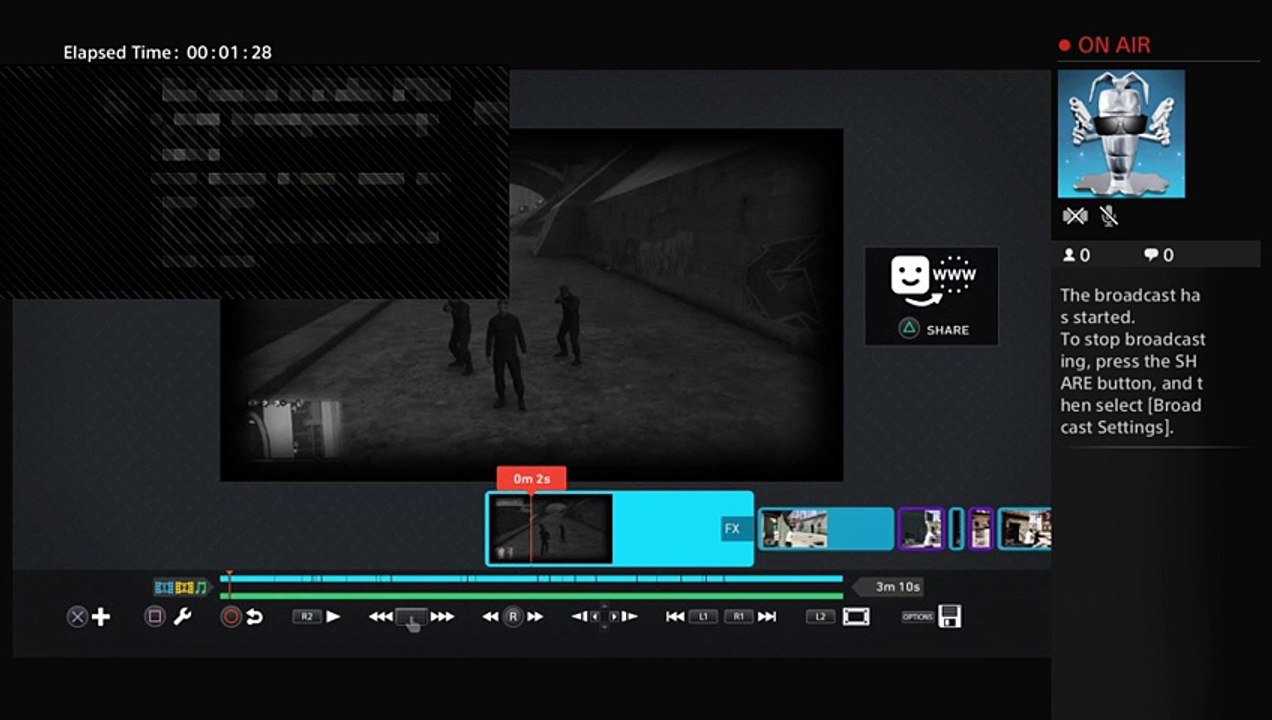Click the undo arrow icon
The width and height of the screenshot is (1272, 720).
point(254,617)
